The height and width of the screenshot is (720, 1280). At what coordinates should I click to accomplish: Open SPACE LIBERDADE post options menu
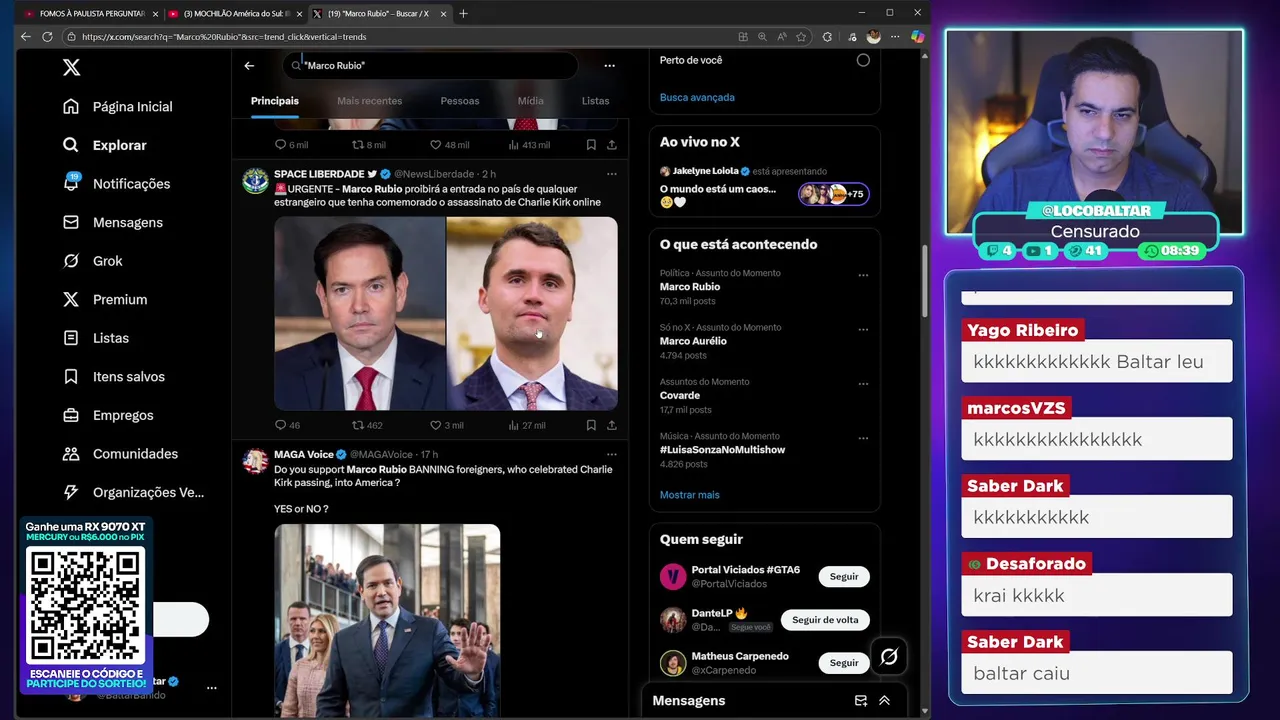[x=611, y=174]
